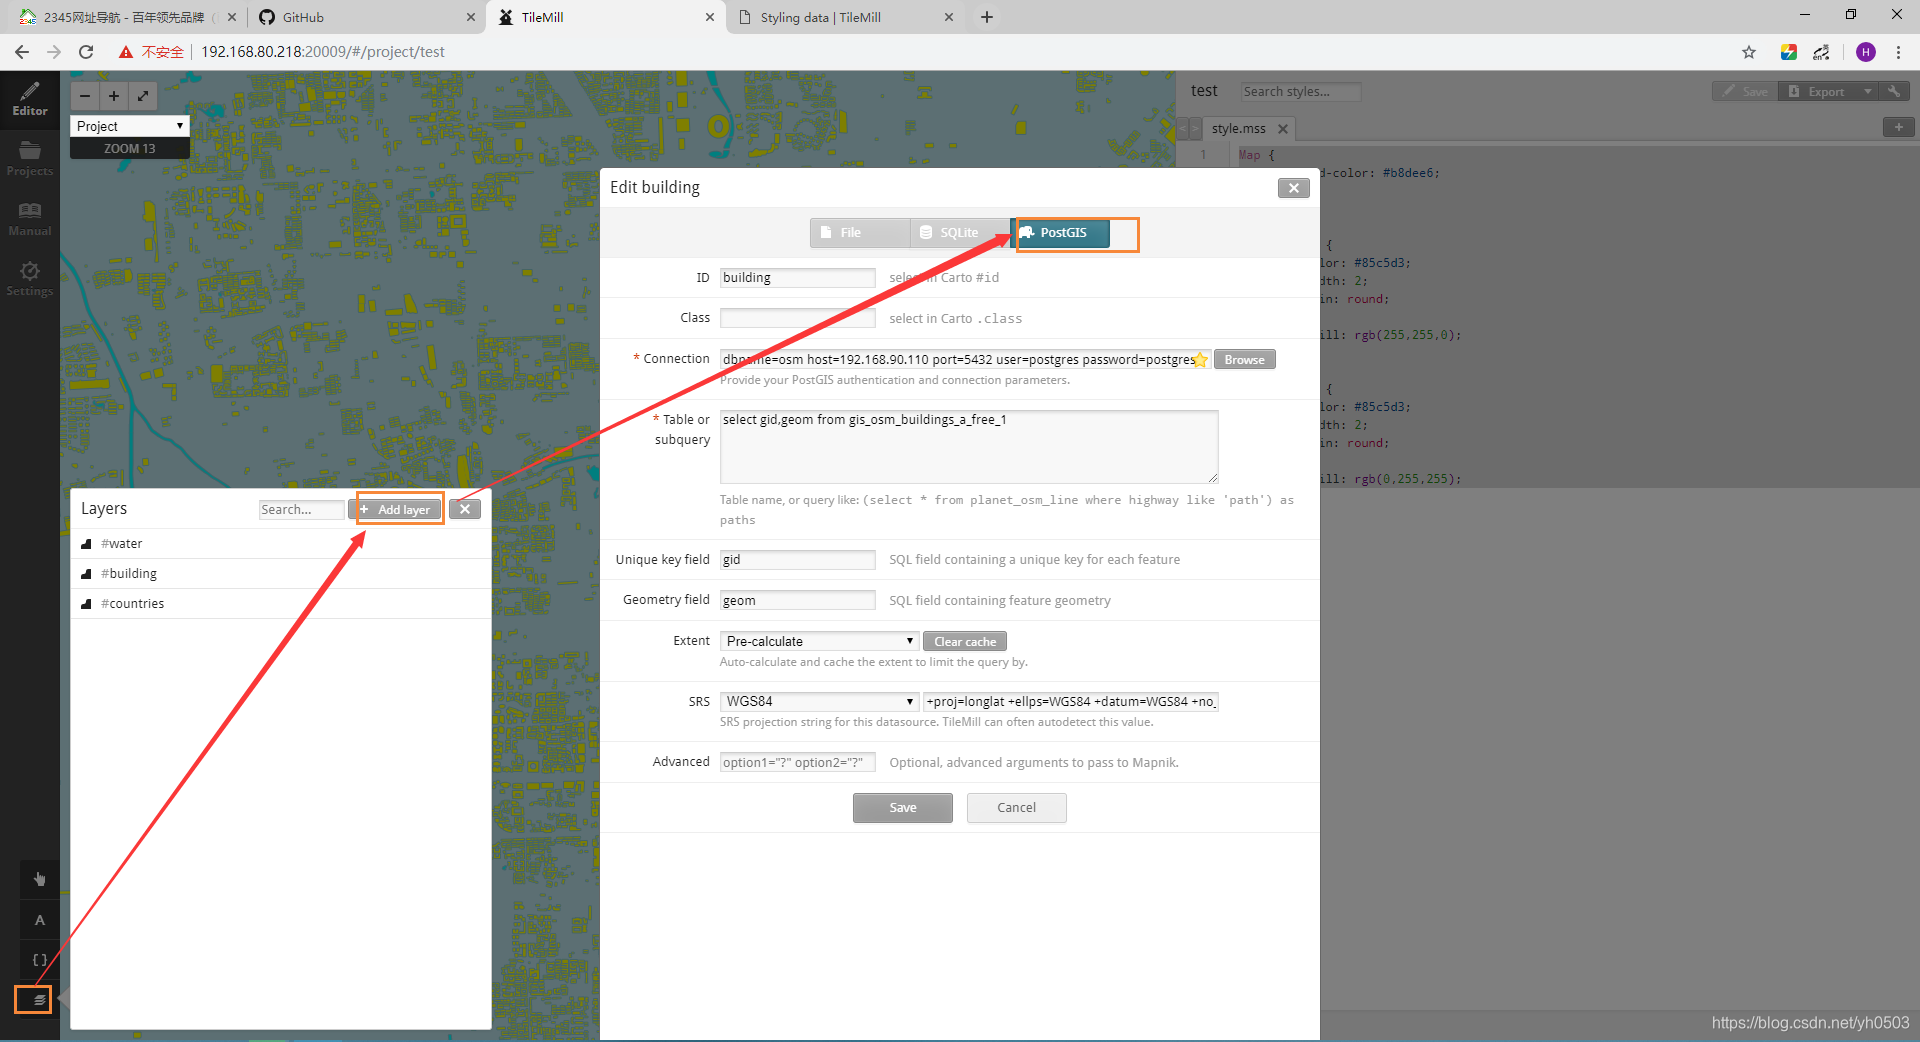Click the SRS projection string input
Screen dimensions: 1920x1042
[1070, 701]
